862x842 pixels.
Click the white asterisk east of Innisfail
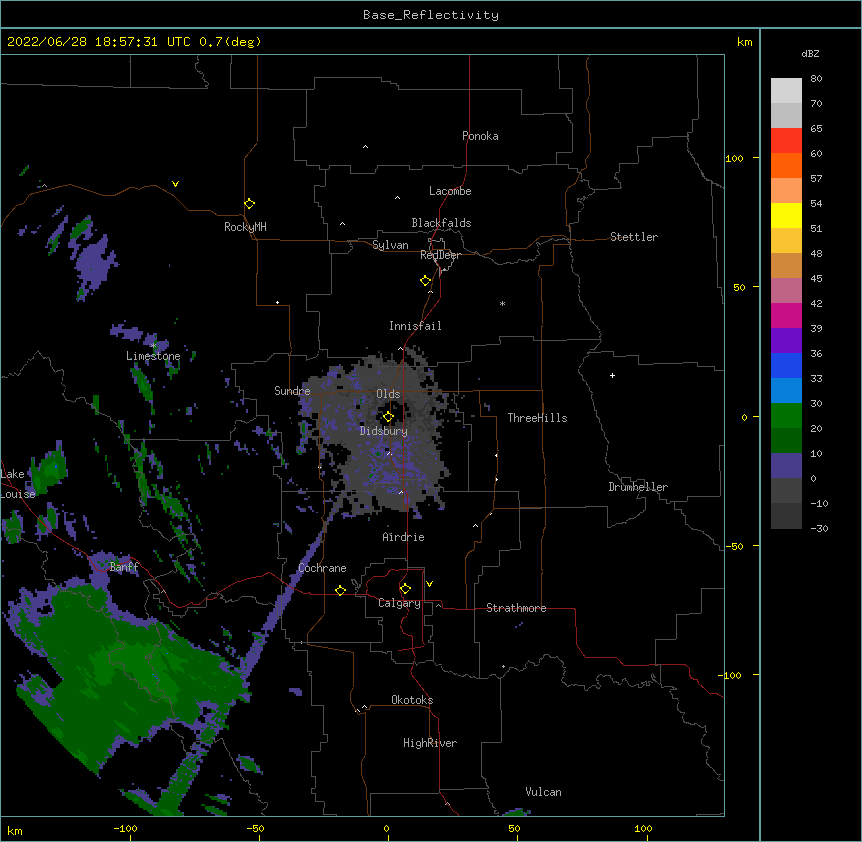(x=502, y=303)
